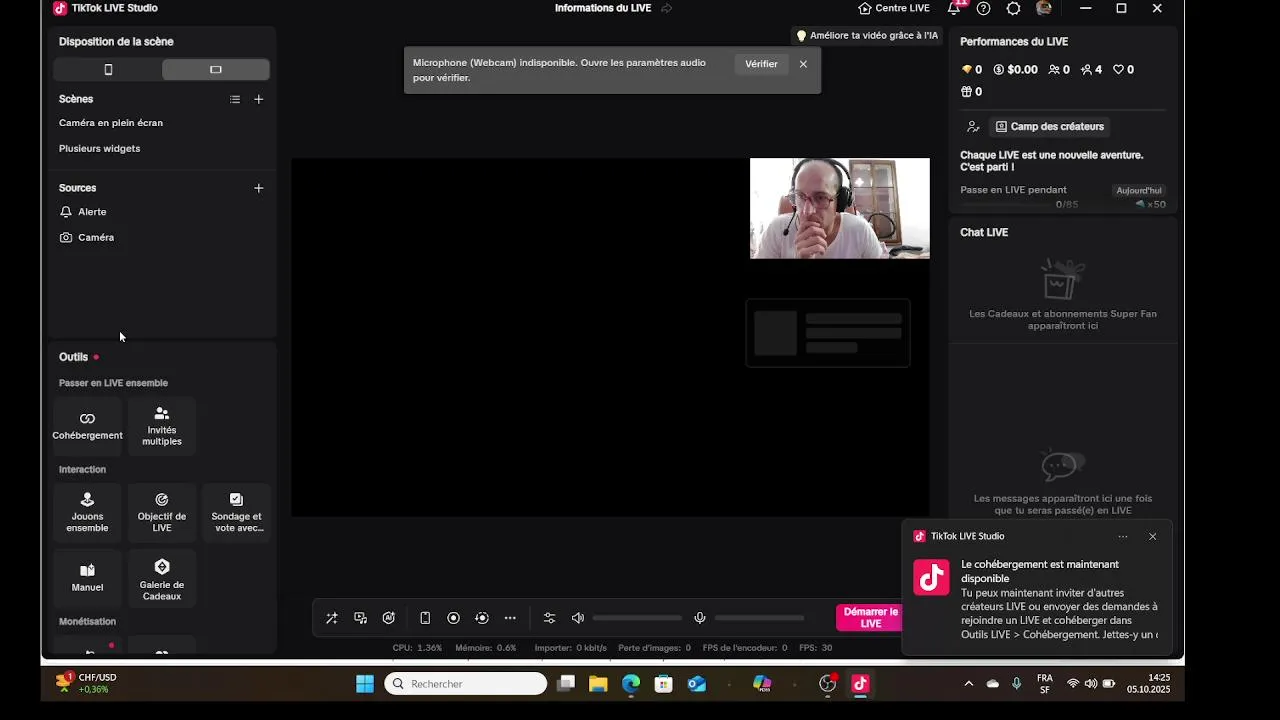Image resolution: width=1280 pixels, height=720 pixels.
Task: Open the Sondage et vote tool
Action: point(236,513)
